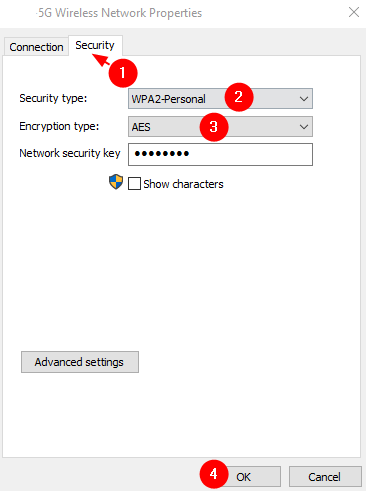Image resolution: width=366 pixels, height=491 pixels.
Task: Open Advanced settings
Action: coord(80,362)
